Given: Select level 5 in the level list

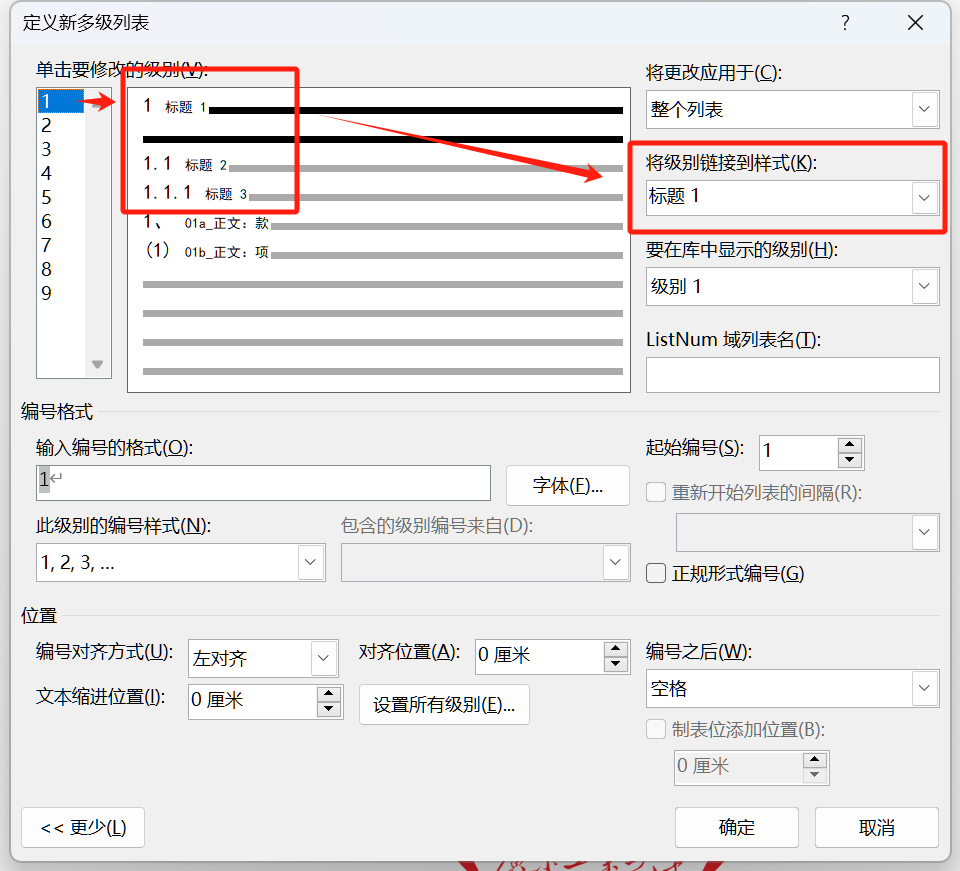Looking at the screenshot, I should coord(60,197).
